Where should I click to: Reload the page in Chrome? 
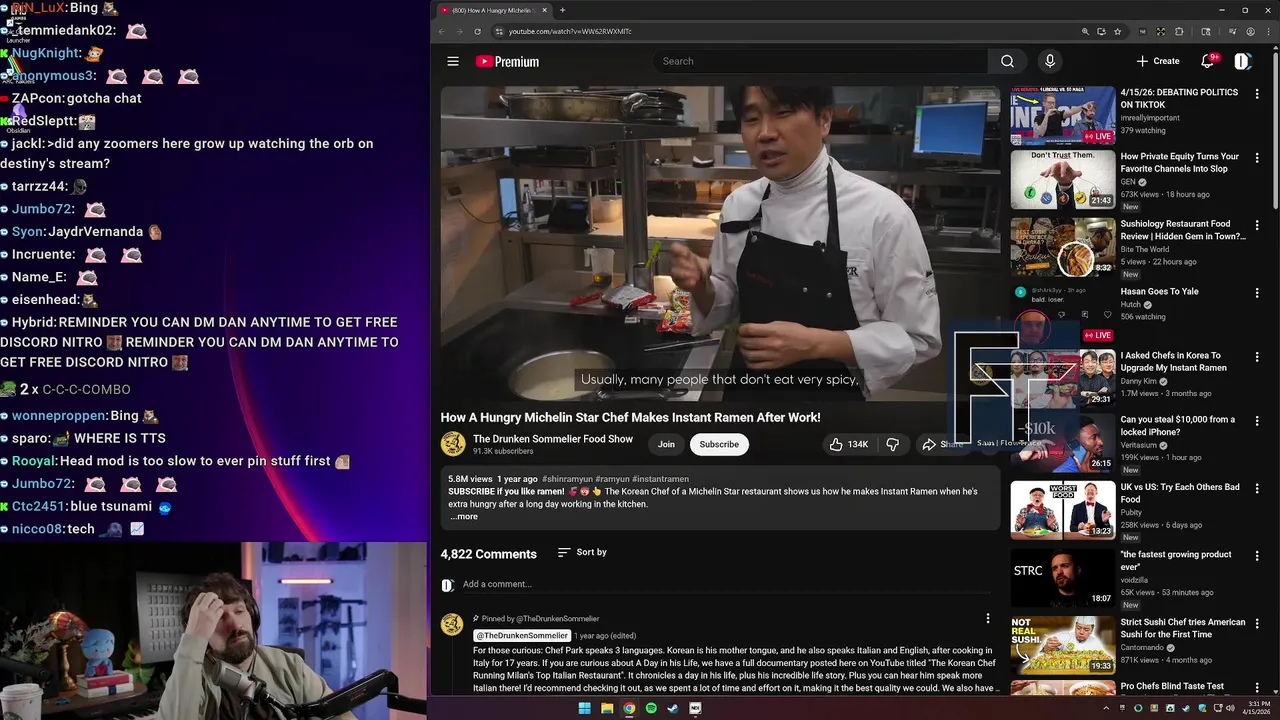477,31
